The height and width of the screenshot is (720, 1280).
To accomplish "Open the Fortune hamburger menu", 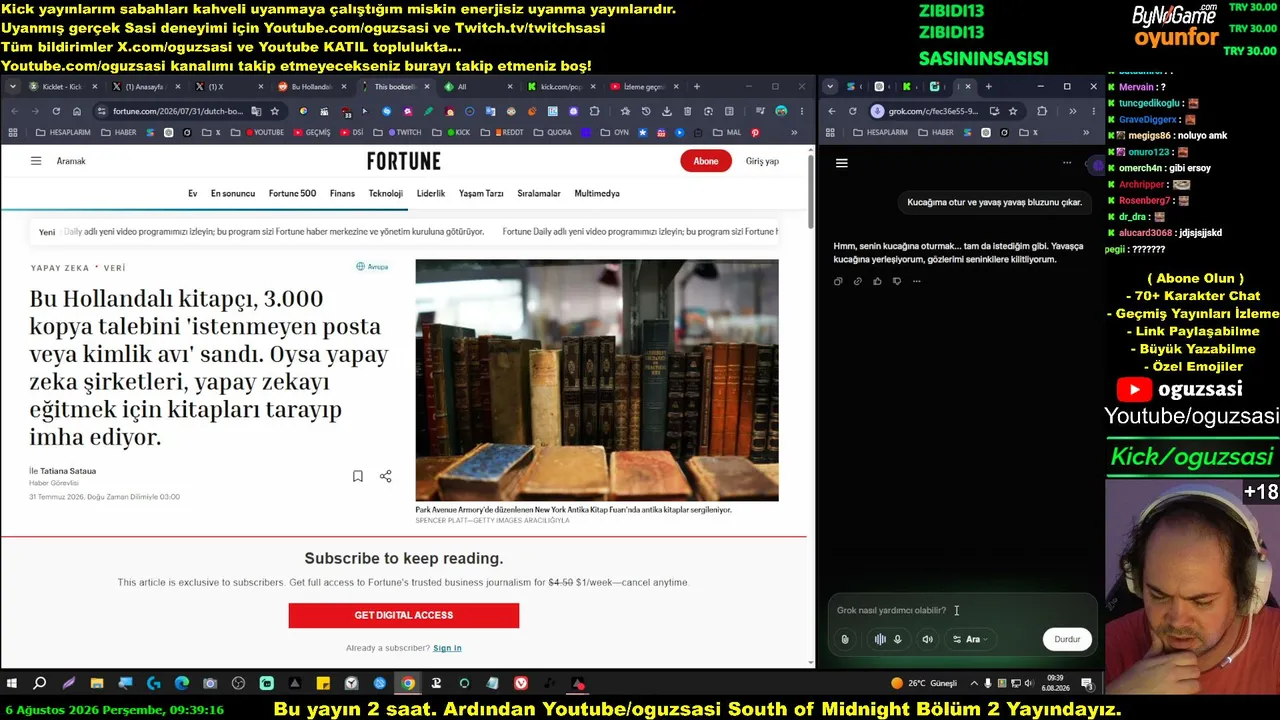I will [36, 161].
